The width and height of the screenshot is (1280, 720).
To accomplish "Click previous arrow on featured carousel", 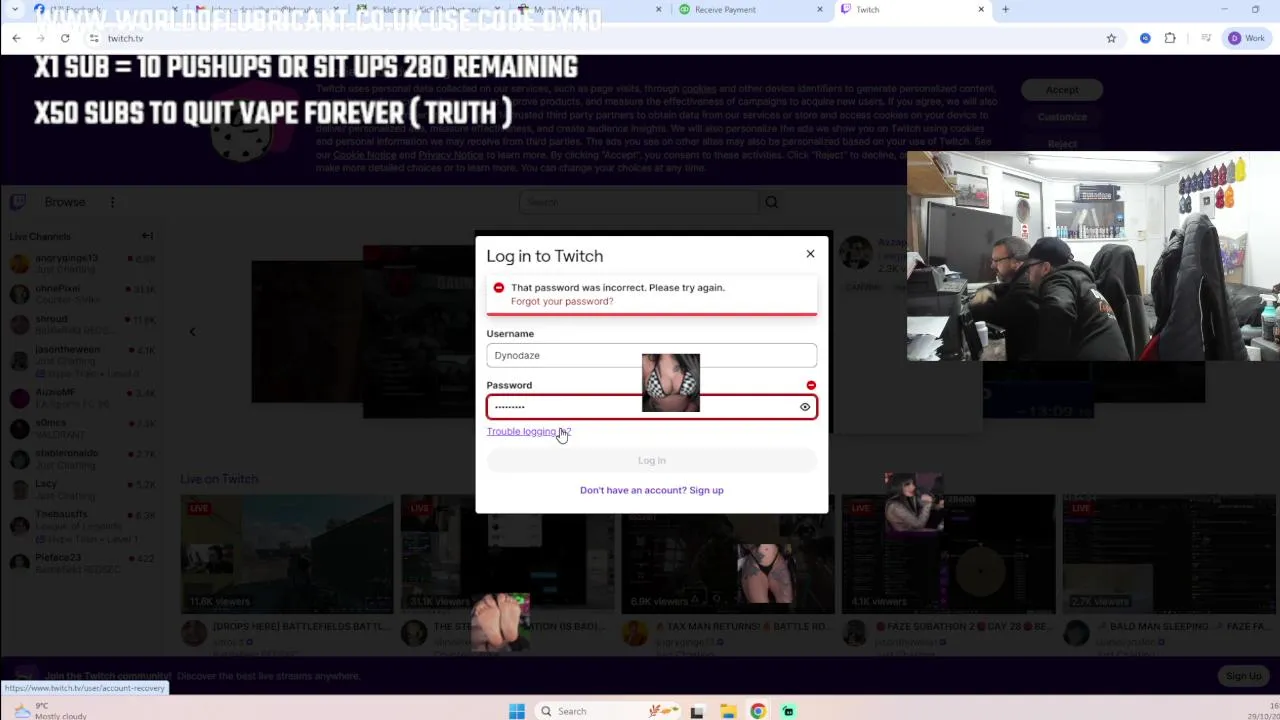I will pos(192,332).
